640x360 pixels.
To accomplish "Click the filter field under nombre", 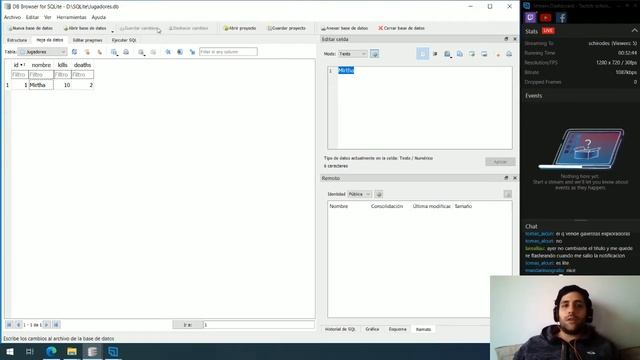I will (41, 75).
